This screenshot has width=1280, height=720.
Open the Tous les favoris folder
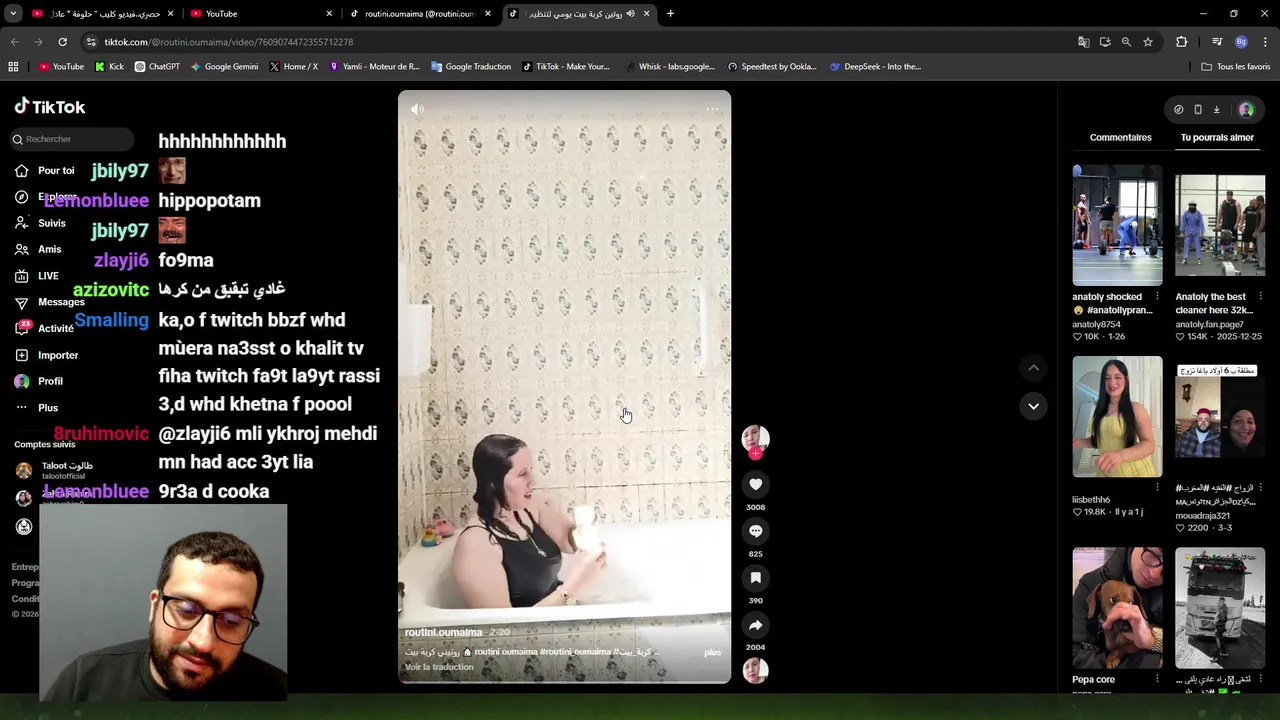pos(1236,67)
